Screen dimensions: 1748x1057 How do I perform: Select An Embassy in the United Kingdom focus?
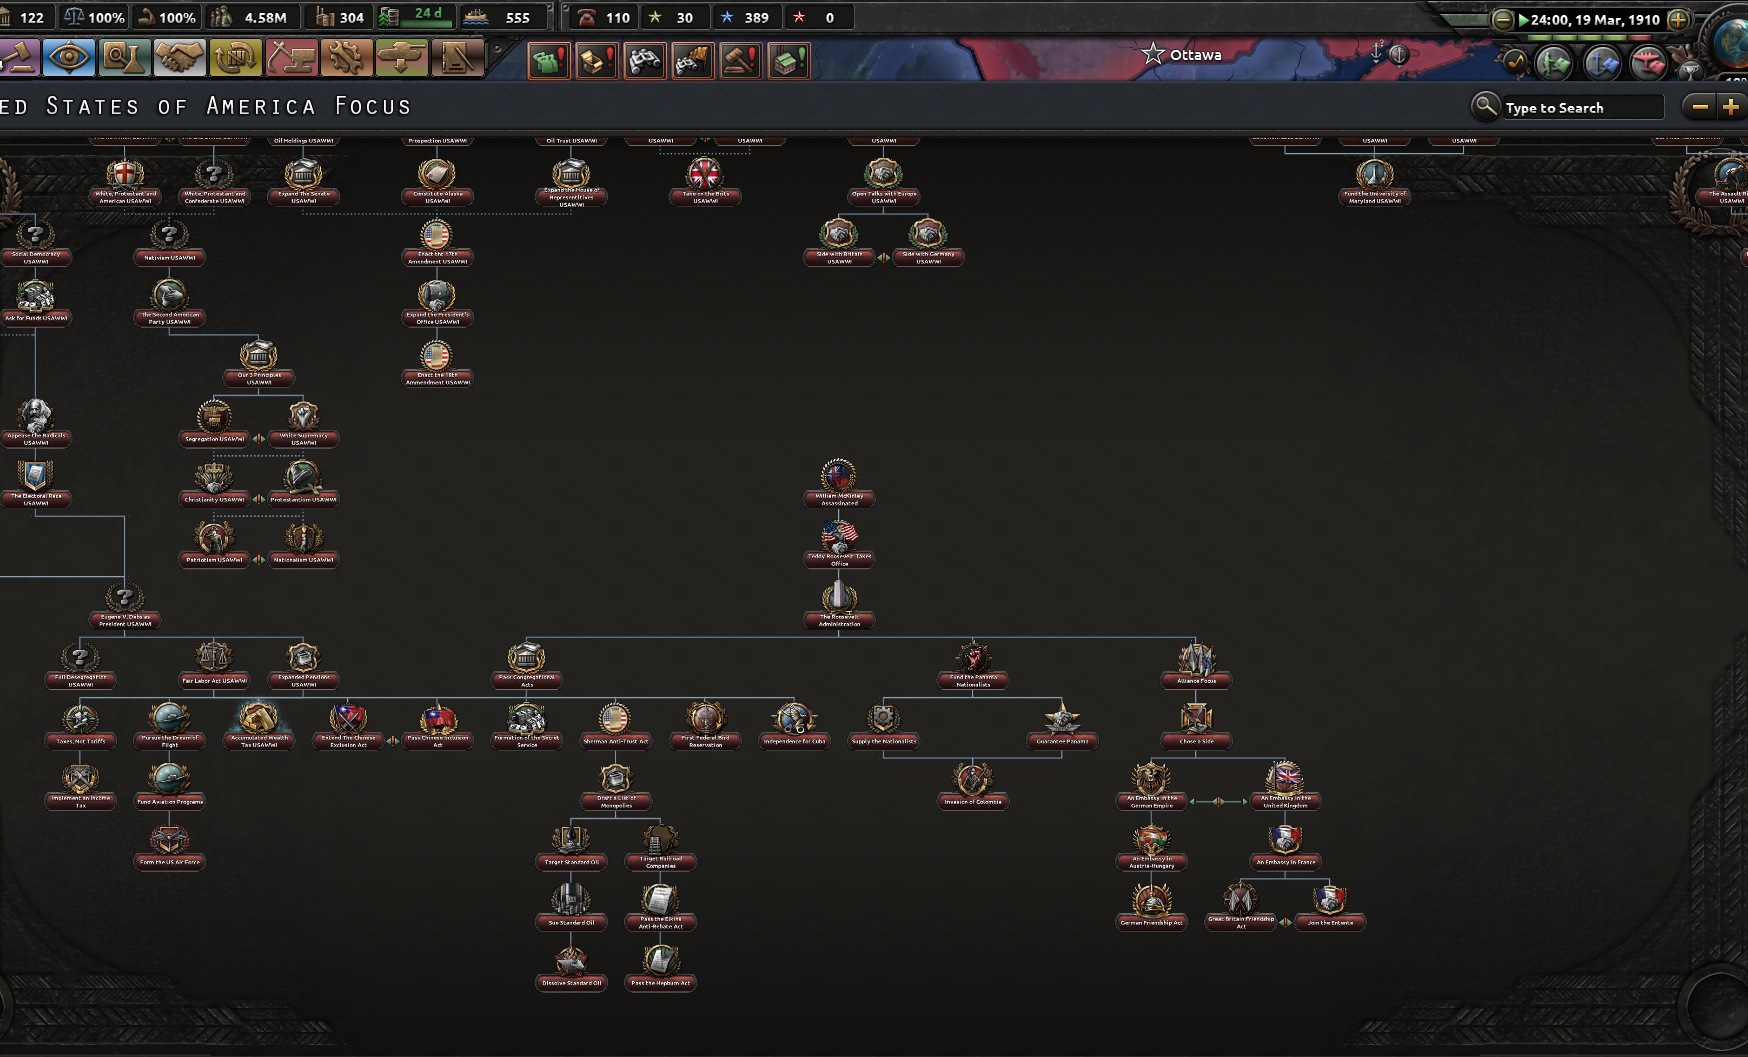pyautogui.click(x=1285, y=786)
